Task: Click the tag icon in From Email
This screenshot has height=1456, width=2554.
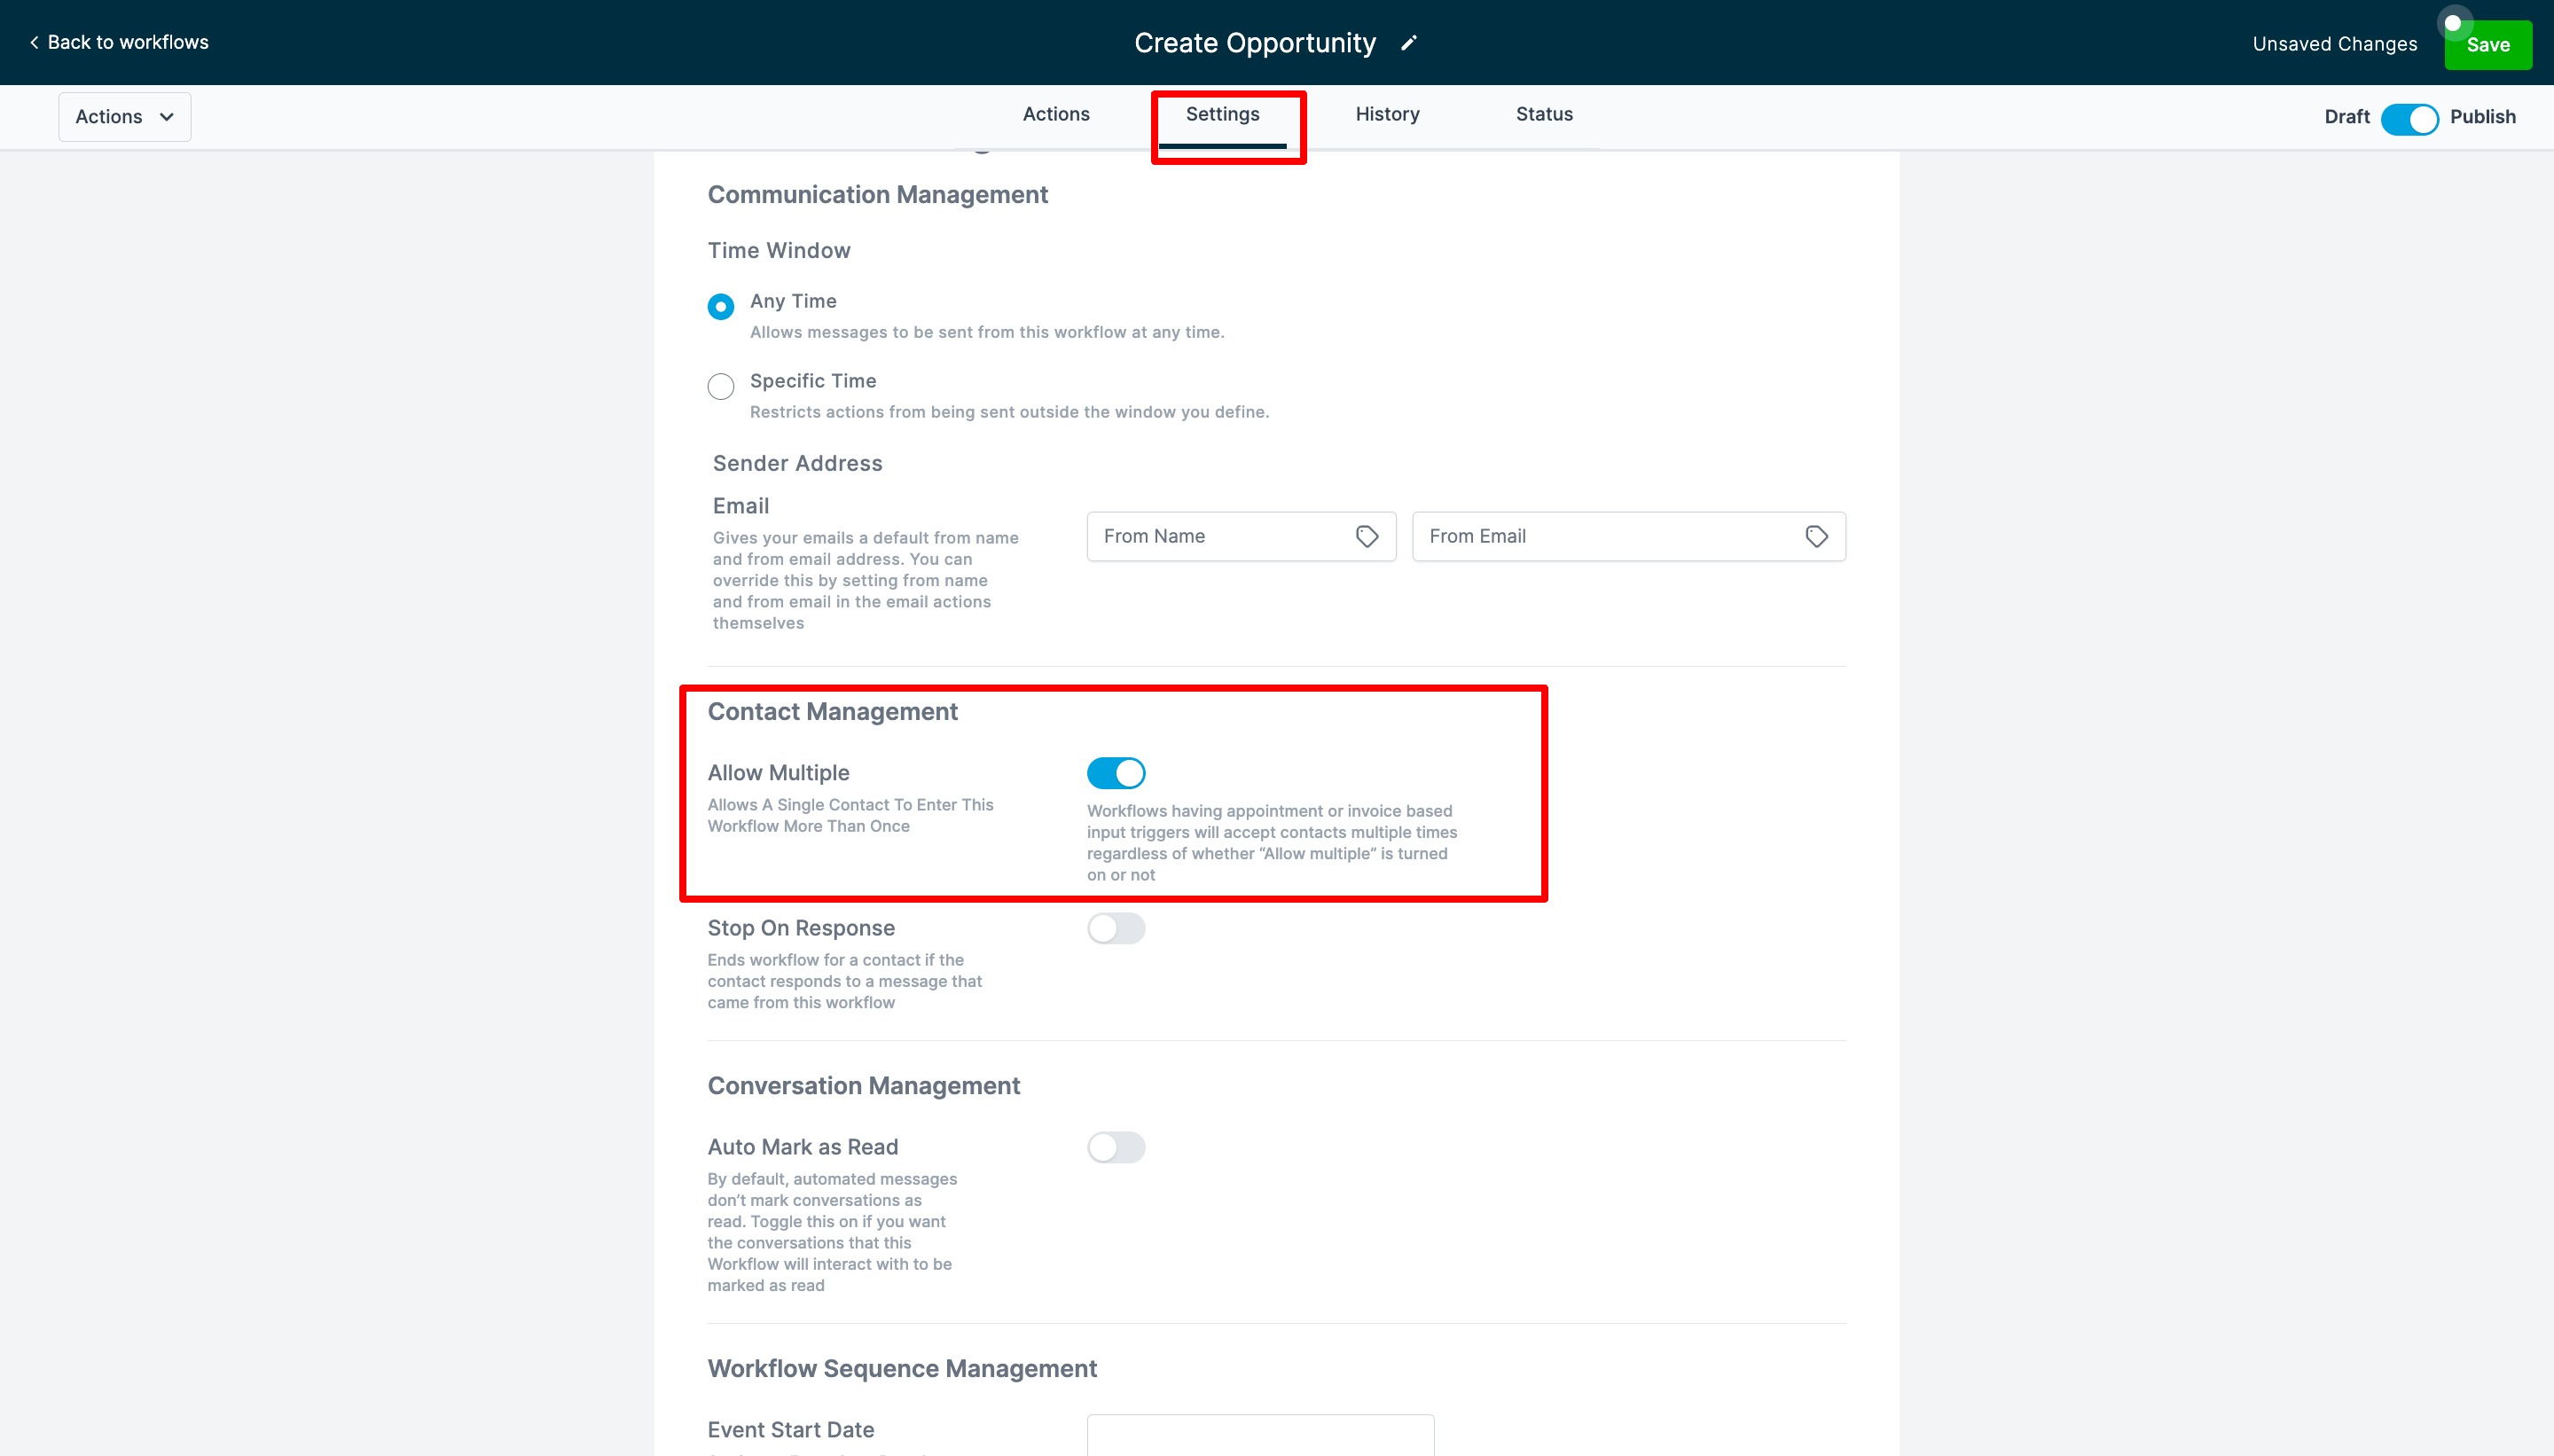Action: 1816,537
